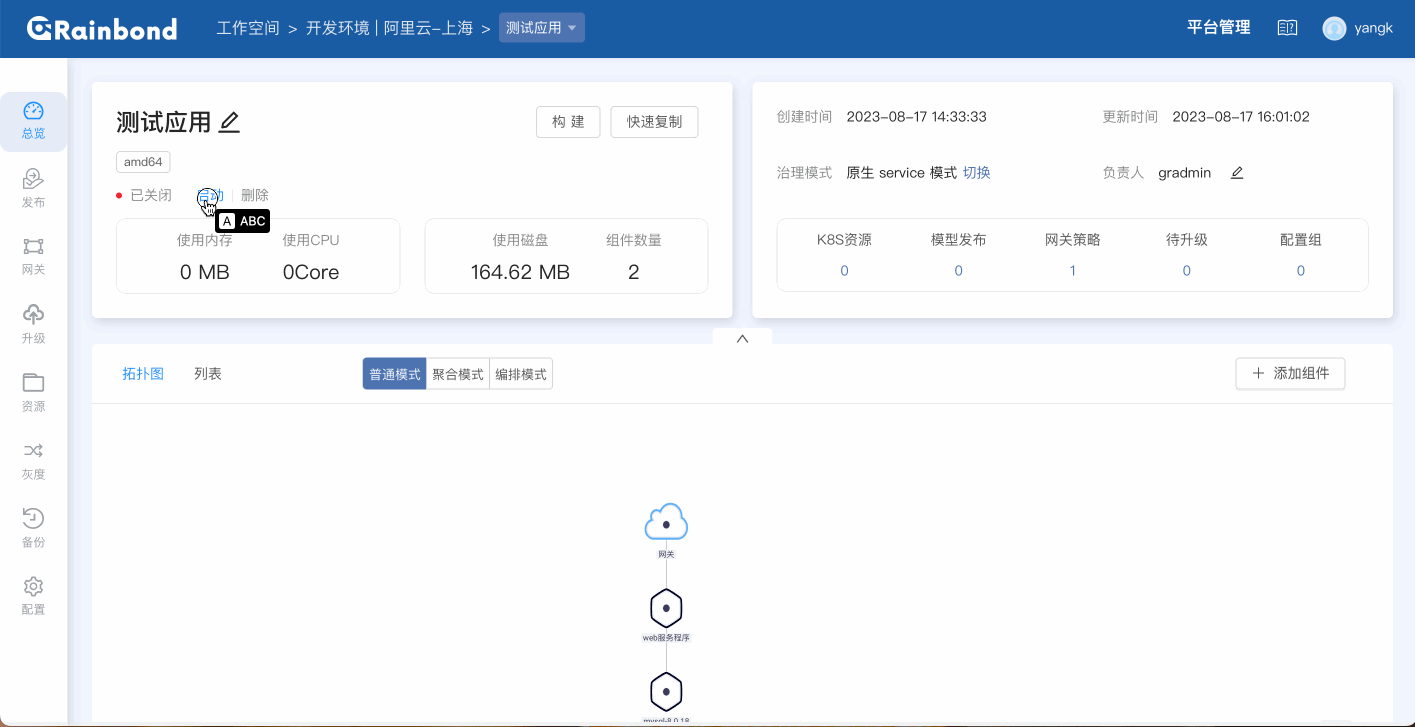The image size is (1415, 727).
Task: Click the pencil icon beside 测试应用 title
Action: pyautogui.click(x=229, y=122)
